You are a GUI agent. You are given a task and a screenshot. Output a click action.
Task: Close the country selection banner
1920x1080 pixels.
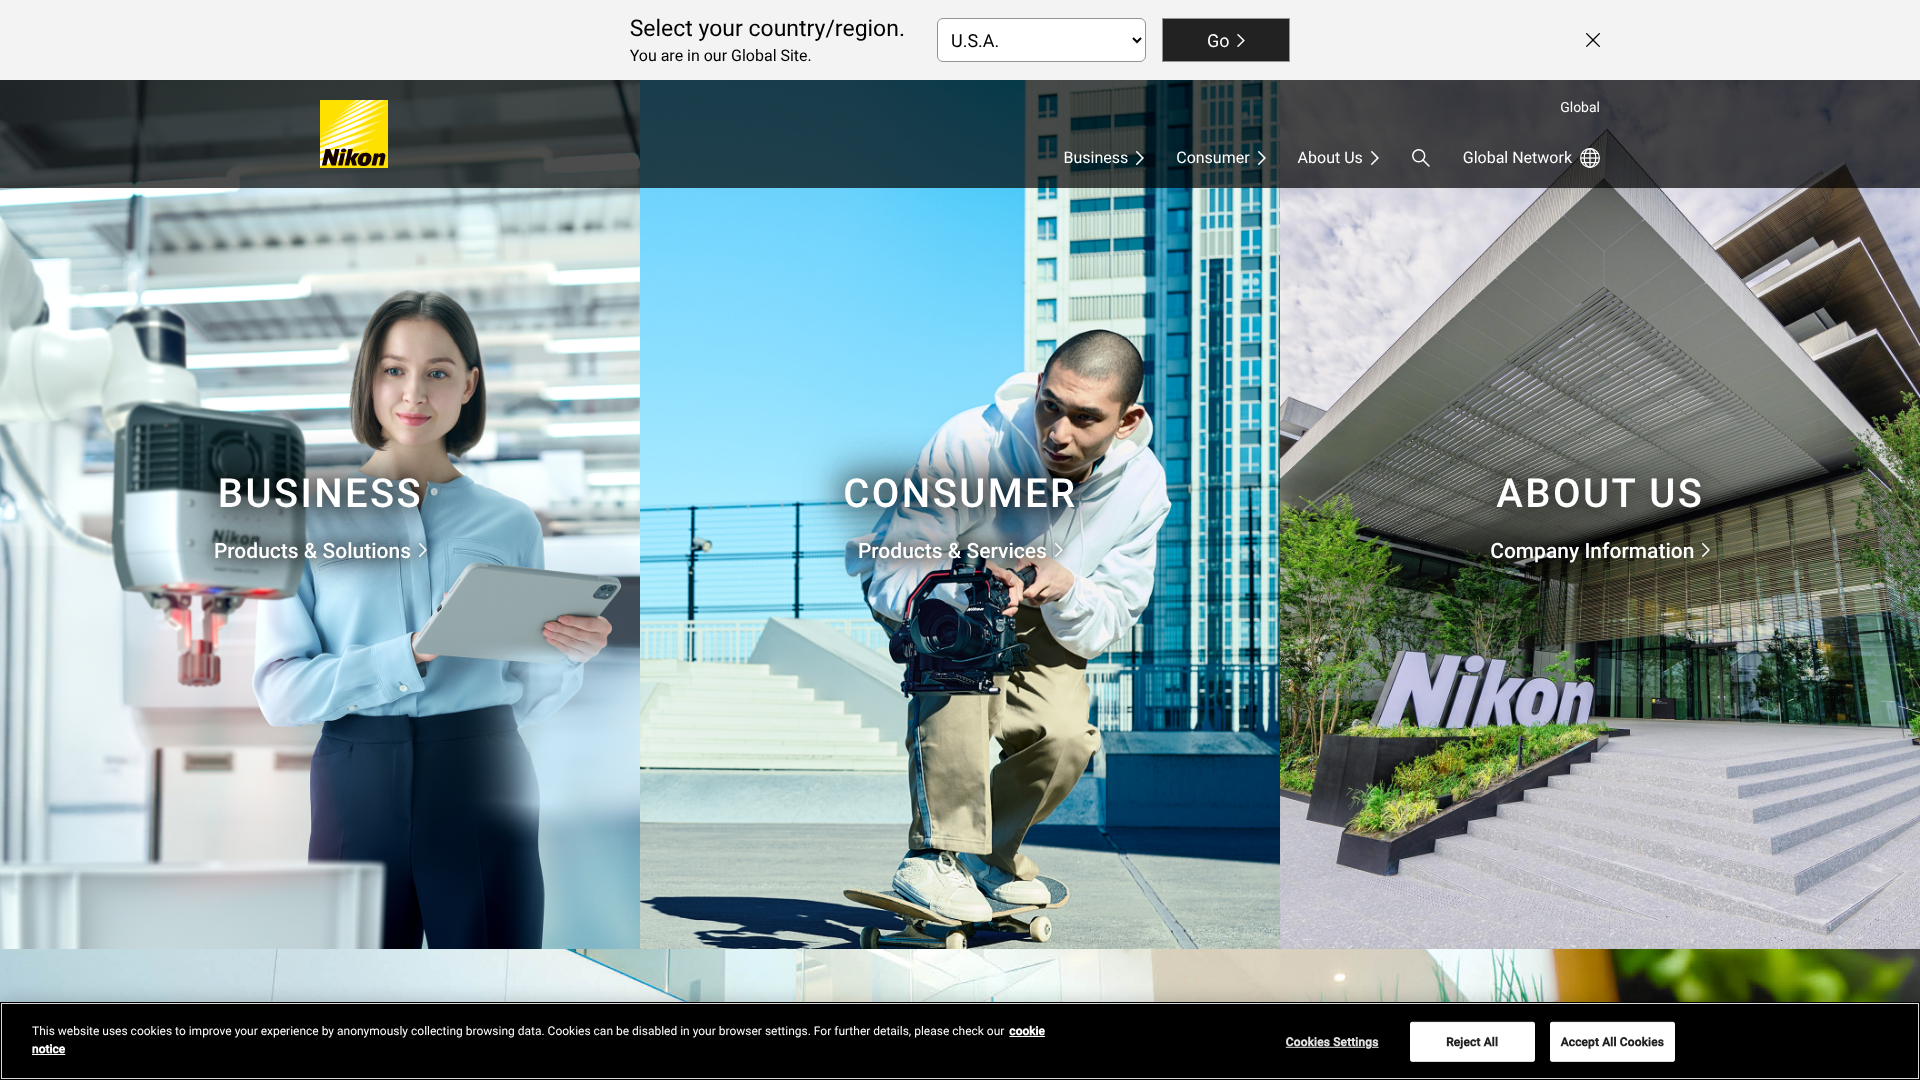point(1593,40)
